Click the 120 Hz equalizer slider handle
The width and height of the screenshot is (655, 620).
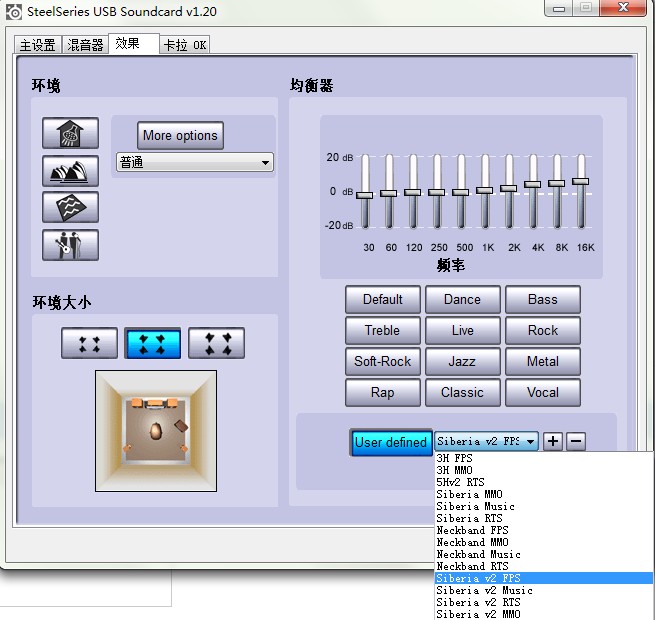[x=413, y=192]
